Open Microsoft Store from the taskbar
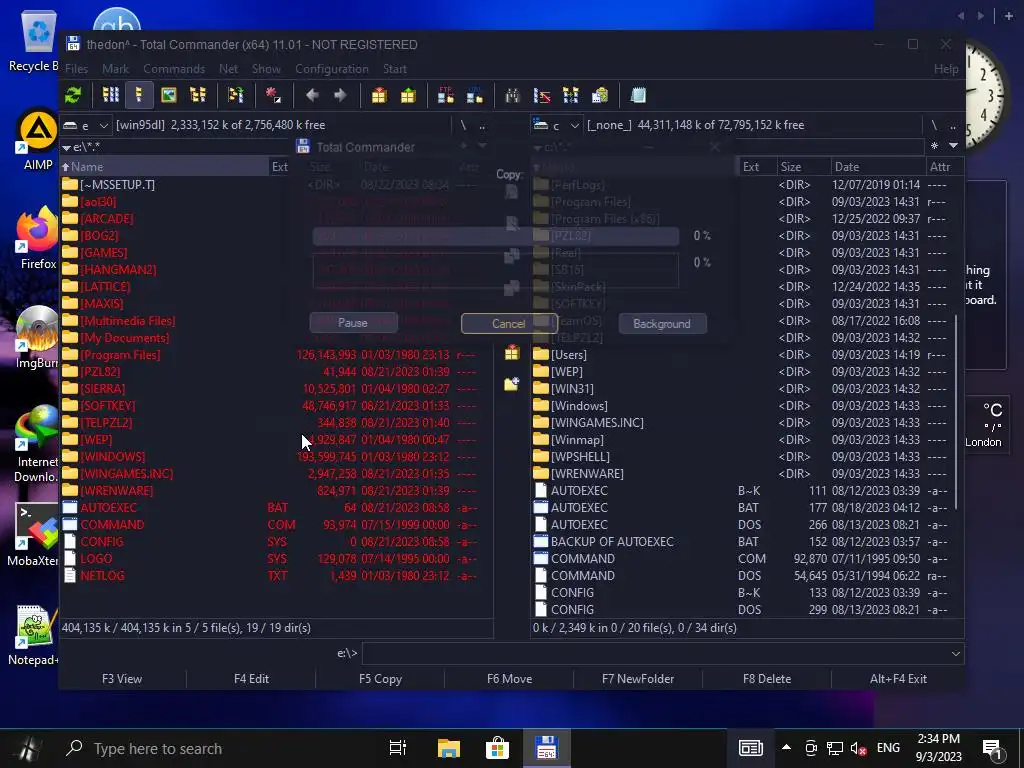Screen dimensions: 1024x768 497,748
